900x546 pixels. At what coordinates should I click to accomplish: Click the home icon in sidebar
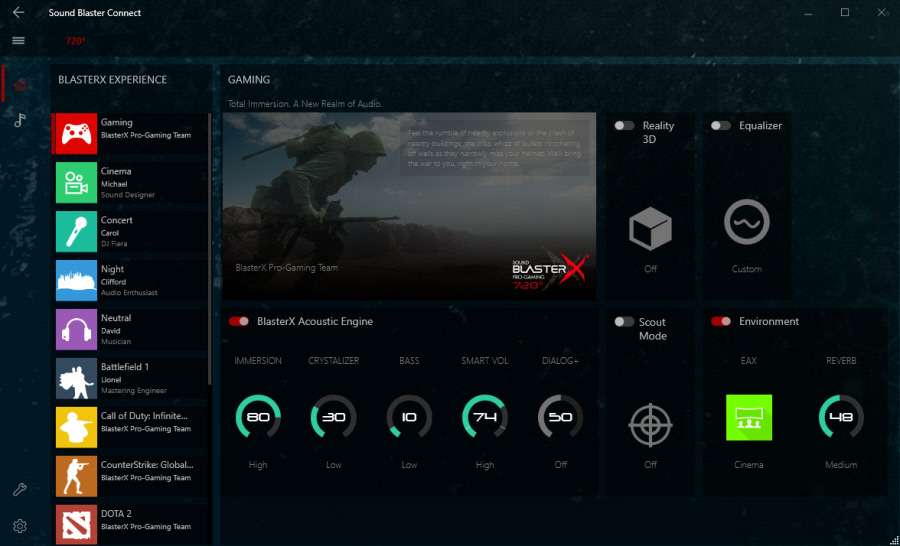[x=20, y=84]
